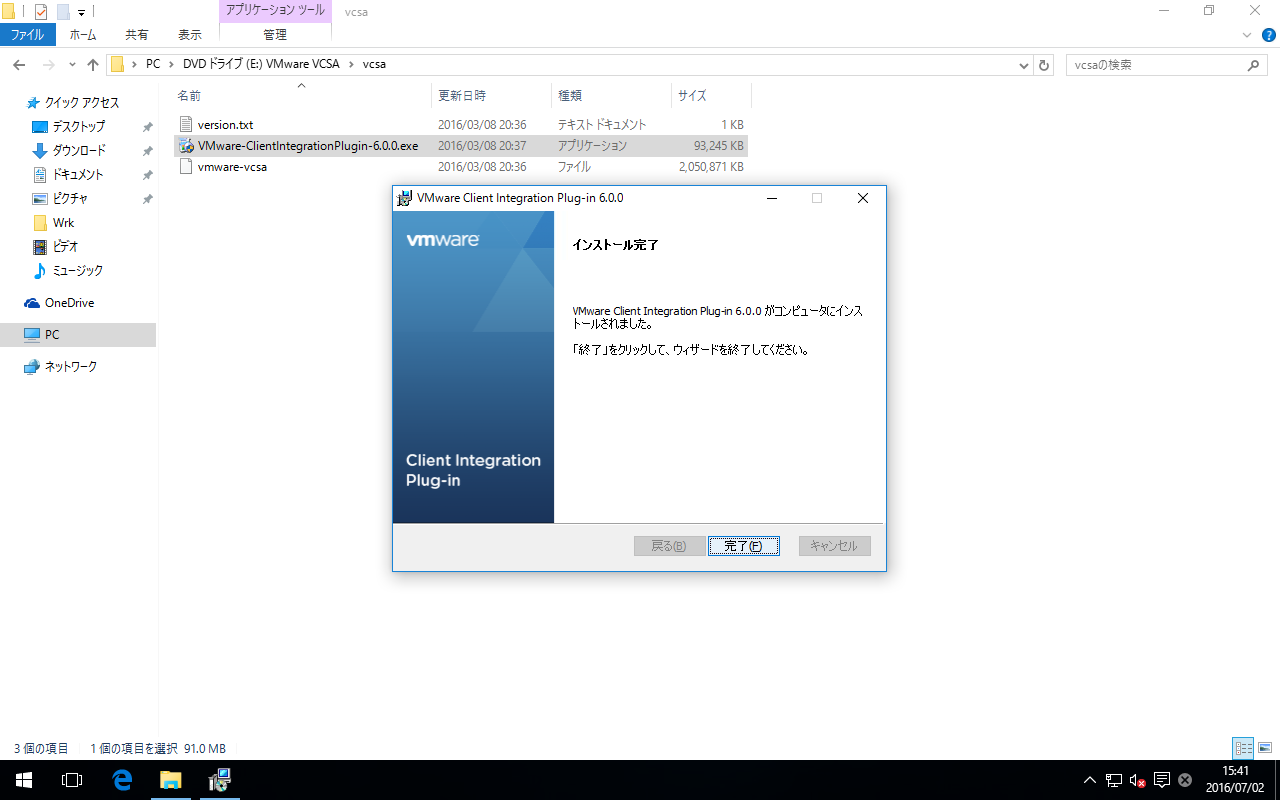Open デスクトップ in navigation pane
The width and height of the screenshot is (1280, 800).
click(x=79, y=127)
